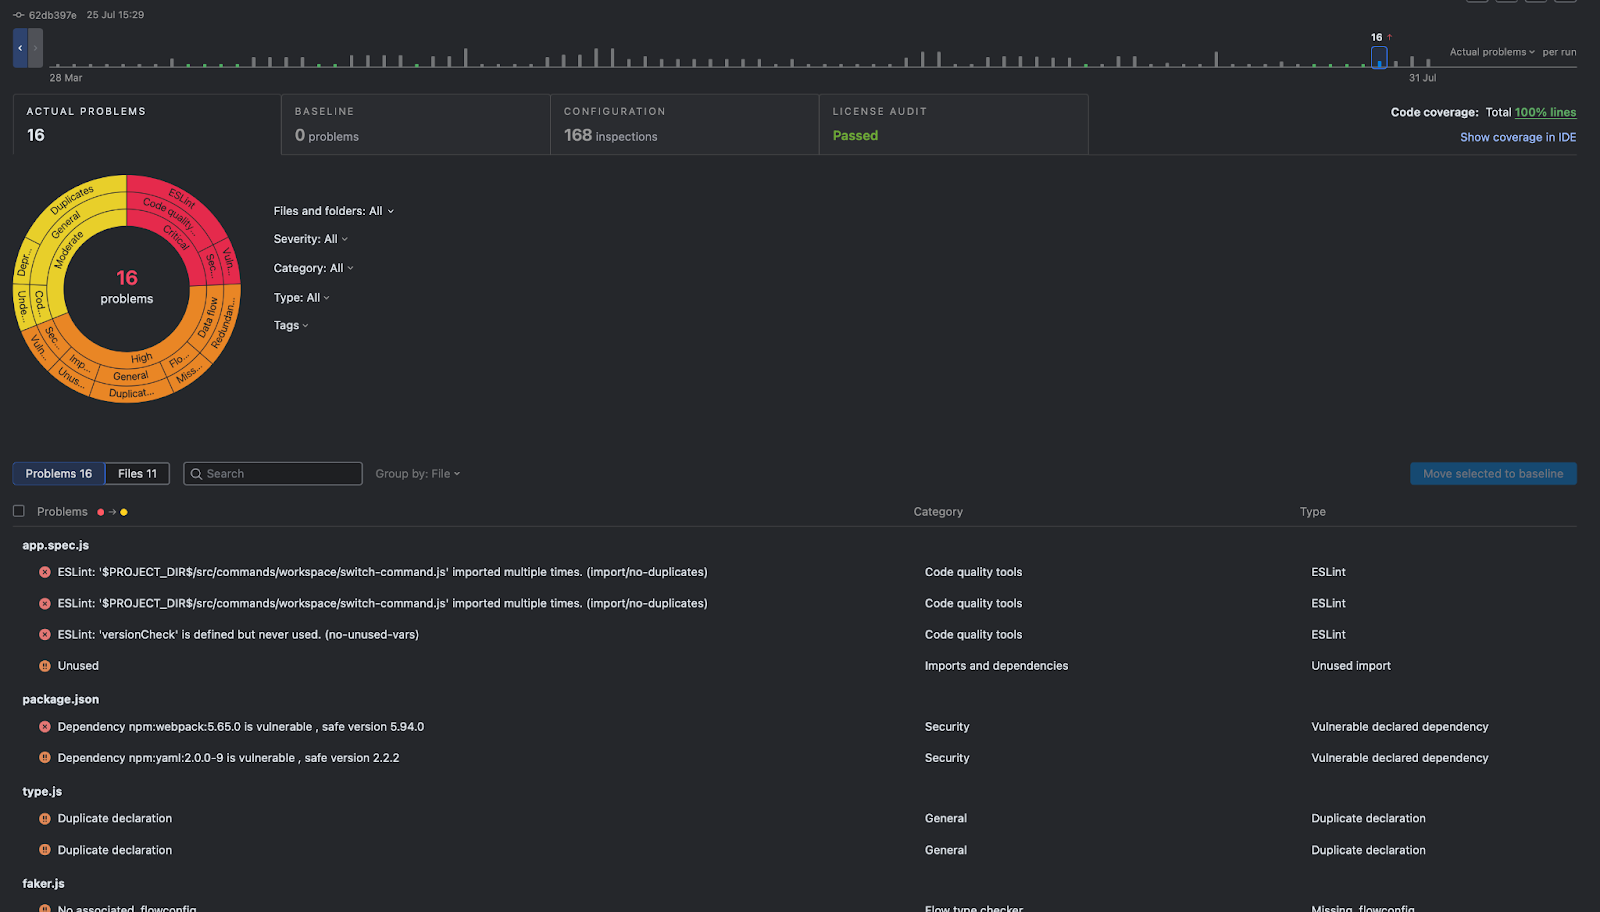1600x912 pixels.
Task: Click the previous run arrow on timeline
Action: (20, 48)
